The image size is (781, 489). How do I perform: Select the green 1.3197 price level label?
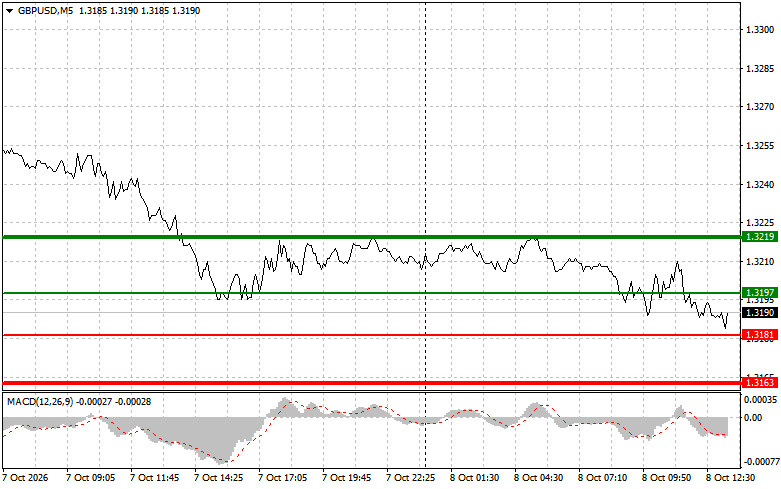pos(760,292)
